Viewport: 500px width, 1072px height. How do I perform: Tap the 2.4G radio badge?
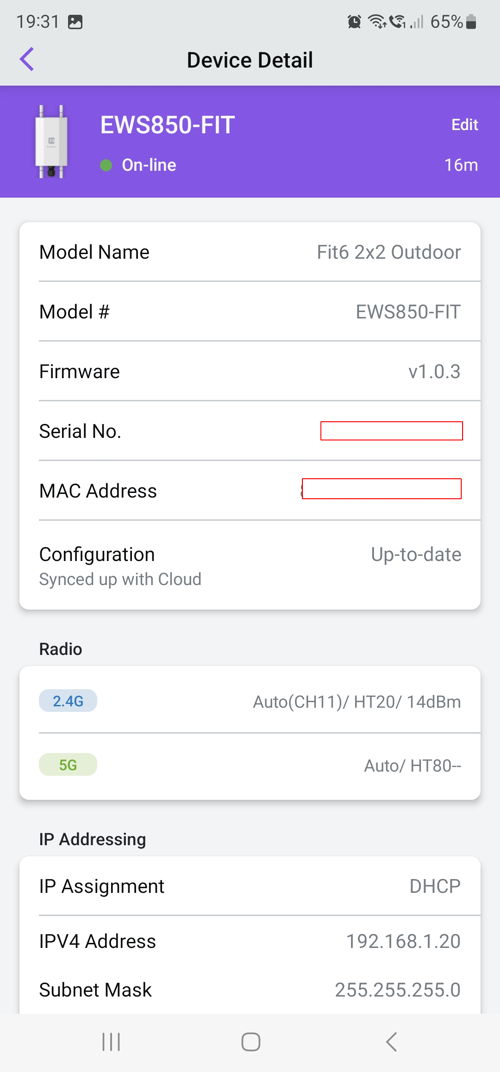[x=68, y=701]
